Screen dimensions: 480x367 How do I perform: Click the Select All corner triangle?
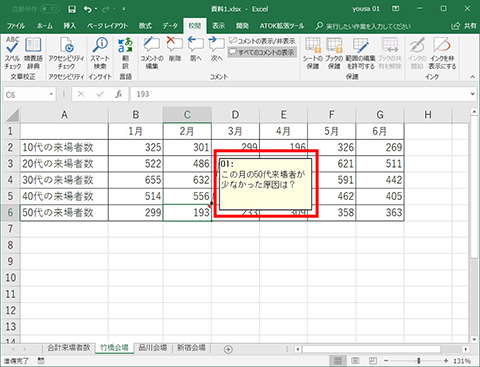(12, 115)
